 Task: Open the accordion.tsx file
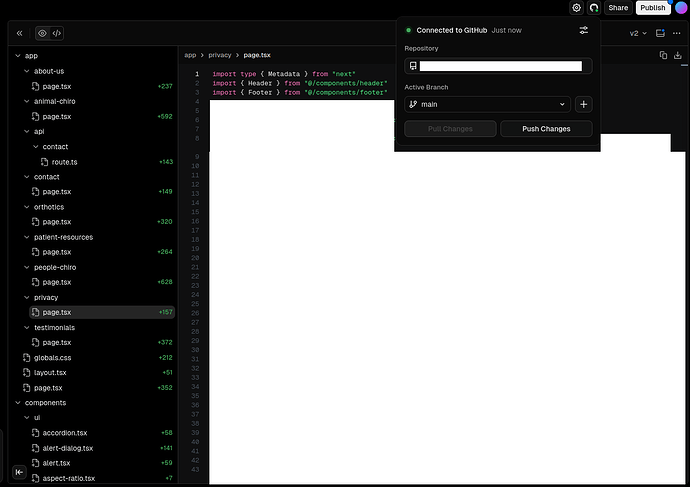[65, 433]
